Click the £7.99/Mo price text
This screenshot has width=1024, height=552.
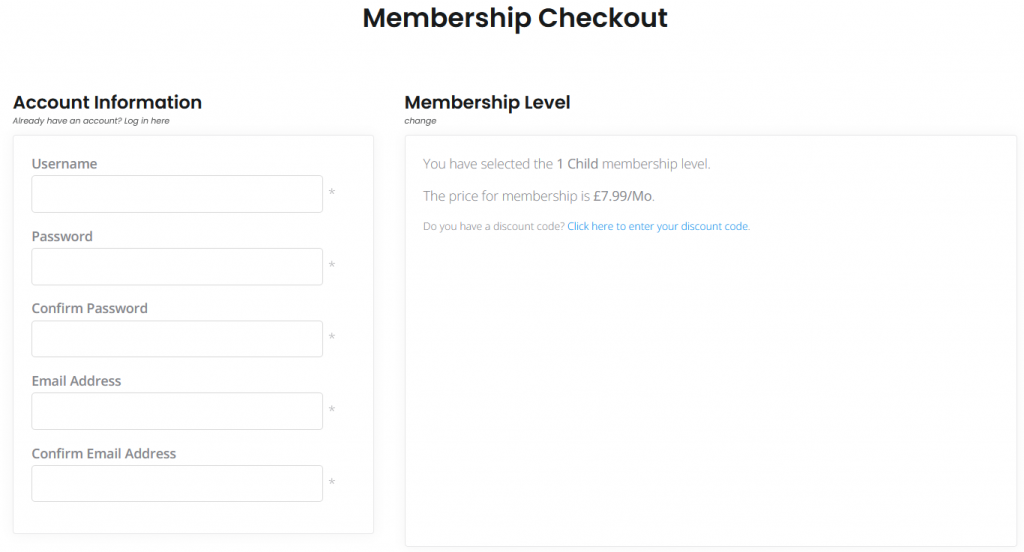pos(623,196)
